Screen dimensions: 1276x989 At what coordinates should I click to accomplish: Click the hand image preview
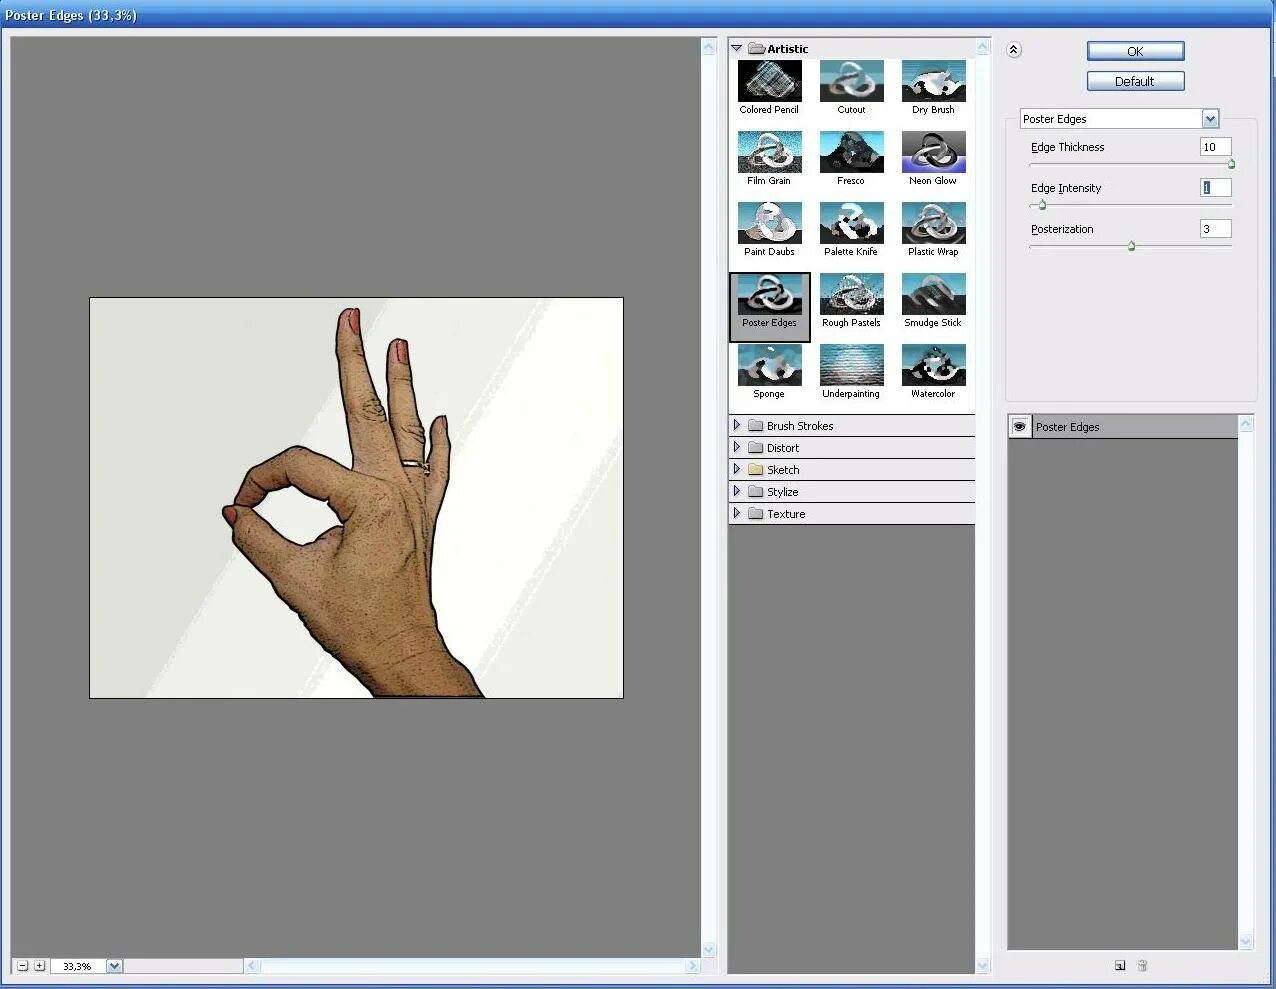[356, 498]
